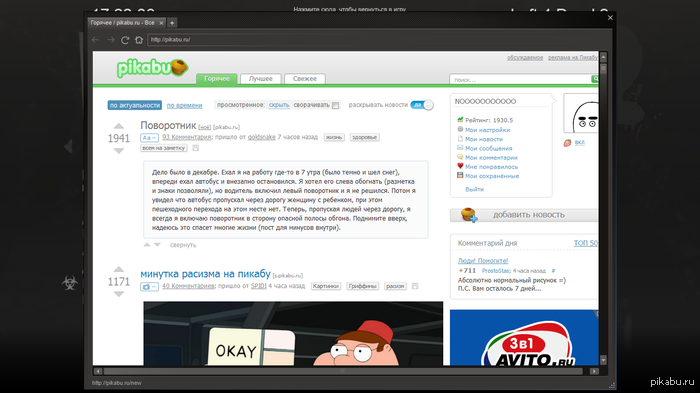The width and height of the screenshot is (700, 393).
Task: Open '93 Комментария' link
Action: pyautogui.click(x=187, y=137)
